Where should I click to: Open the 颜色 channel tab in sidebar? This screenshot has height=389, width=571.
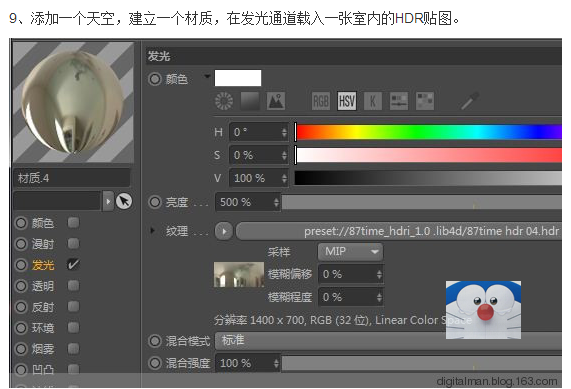click(43, 223)
